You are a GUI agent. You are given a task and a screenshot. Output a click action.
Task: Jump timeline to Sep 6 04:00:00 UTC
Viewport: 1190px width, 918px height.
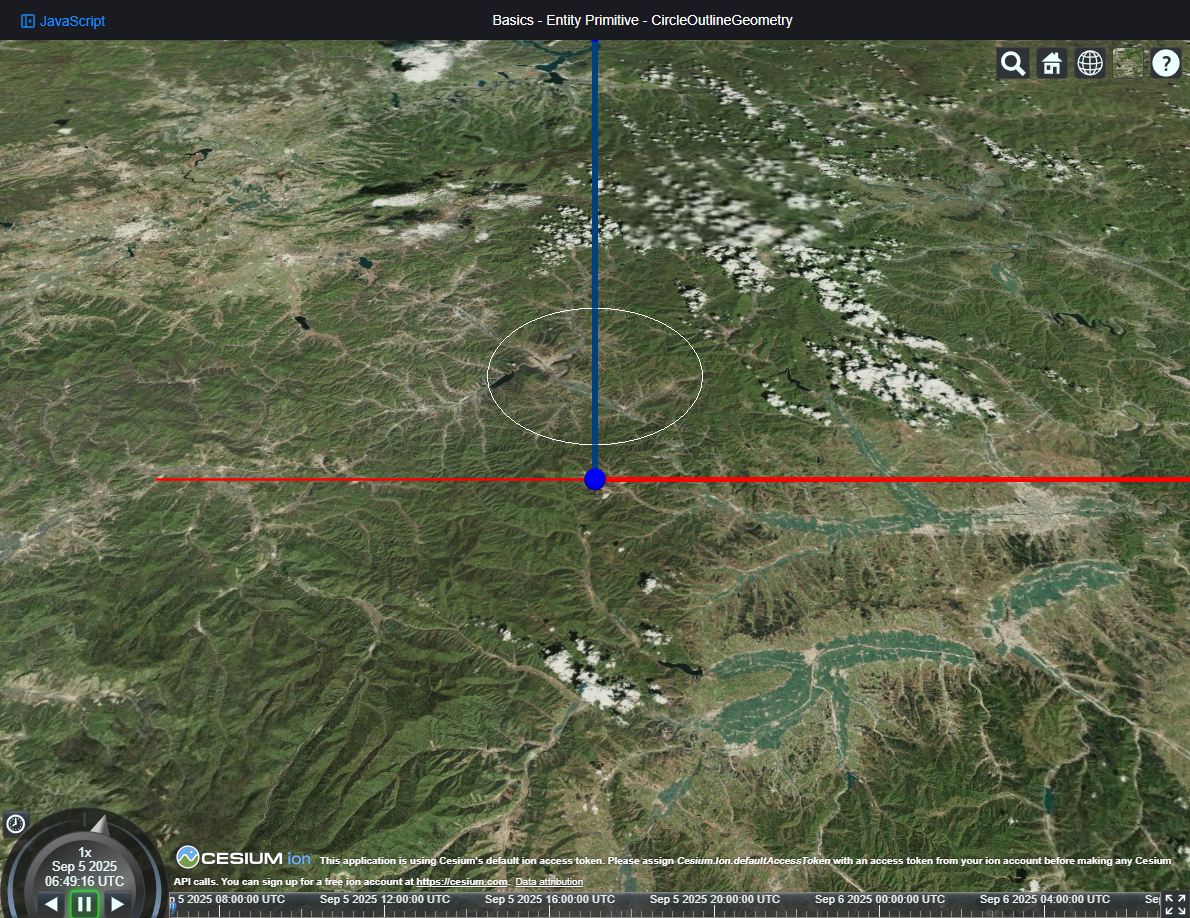tap(1045, 900)
